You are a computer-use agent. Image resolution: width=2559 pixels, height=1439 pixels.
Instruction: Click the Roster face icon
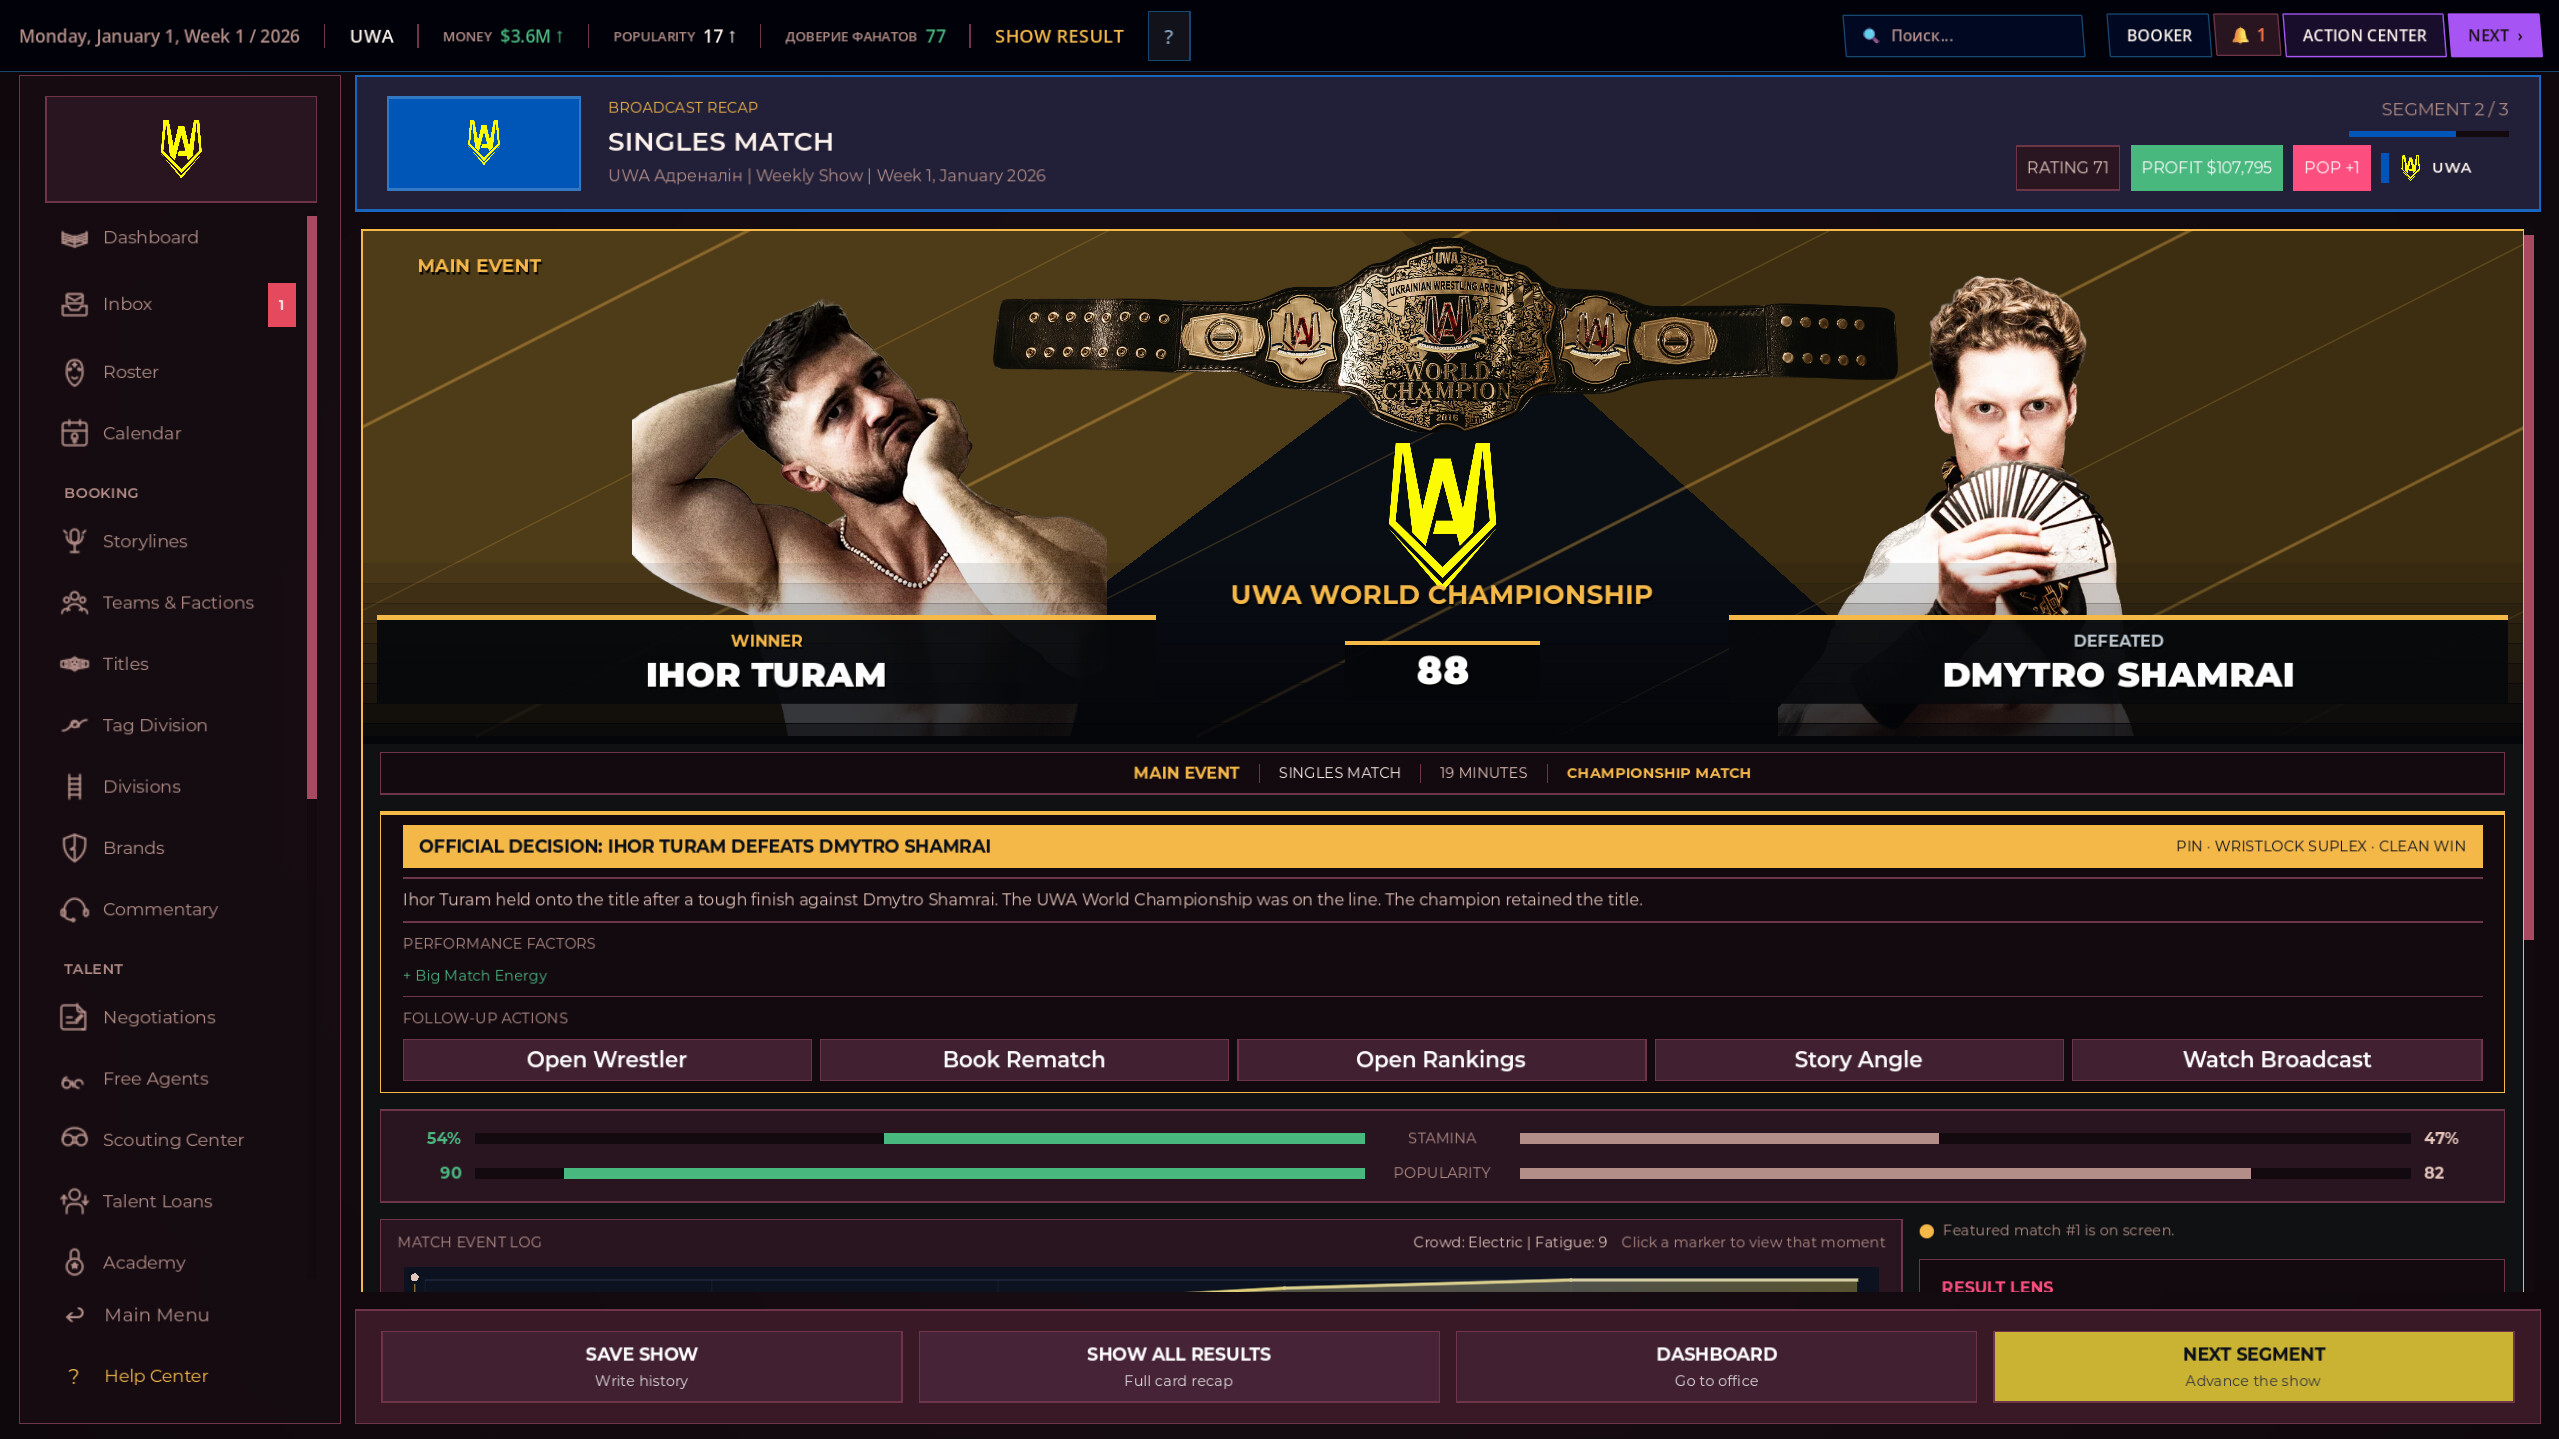point(75,372)
